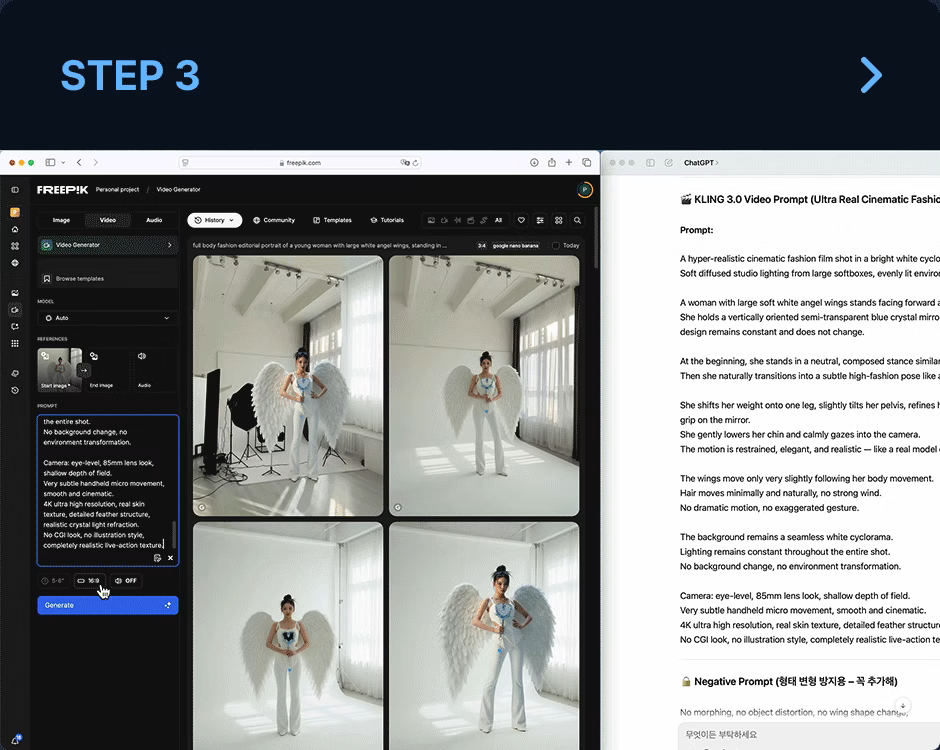Filter history by audio waveform icon
This screenshot has width=940, height=750.
pyautogui.click(x=457, y=220)
